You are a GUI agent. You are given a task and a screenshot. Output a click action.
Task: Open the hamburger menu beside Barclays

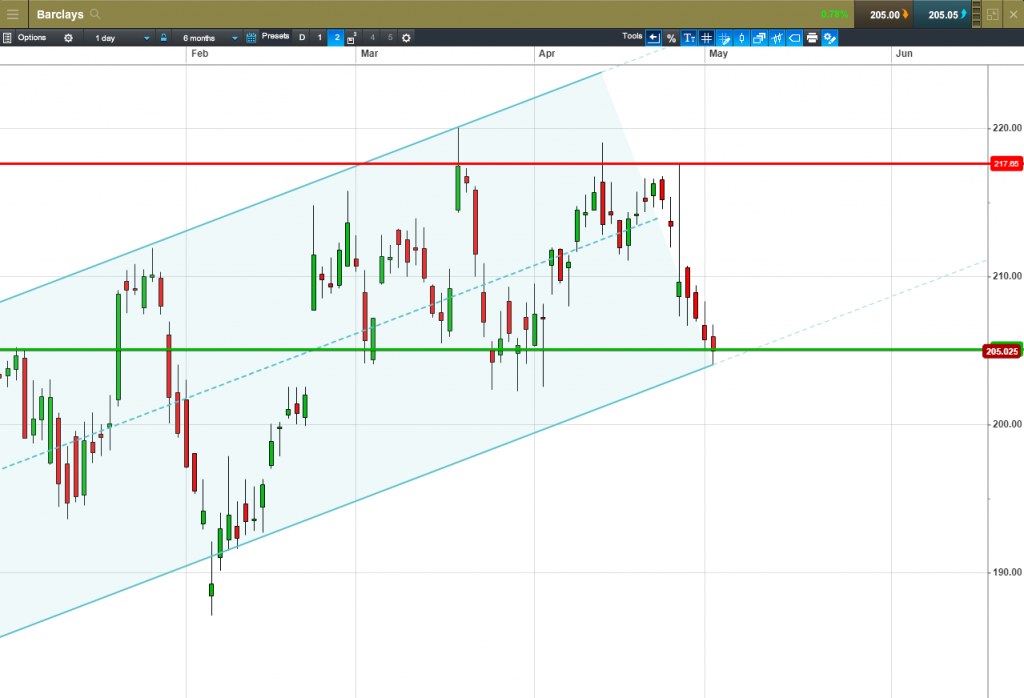[13, 14]
